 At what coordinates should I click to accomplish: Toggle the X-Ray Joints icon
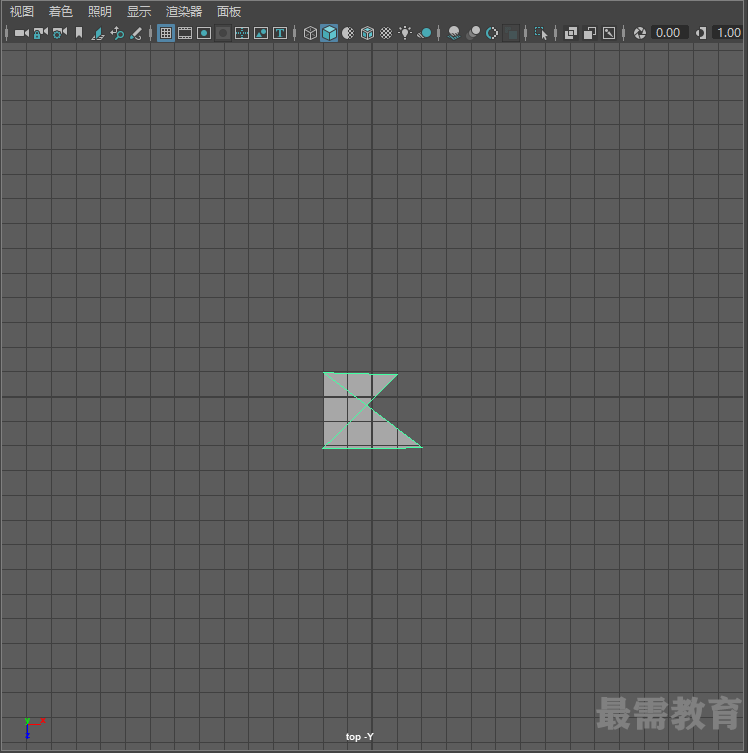click(x=609, y=33)
